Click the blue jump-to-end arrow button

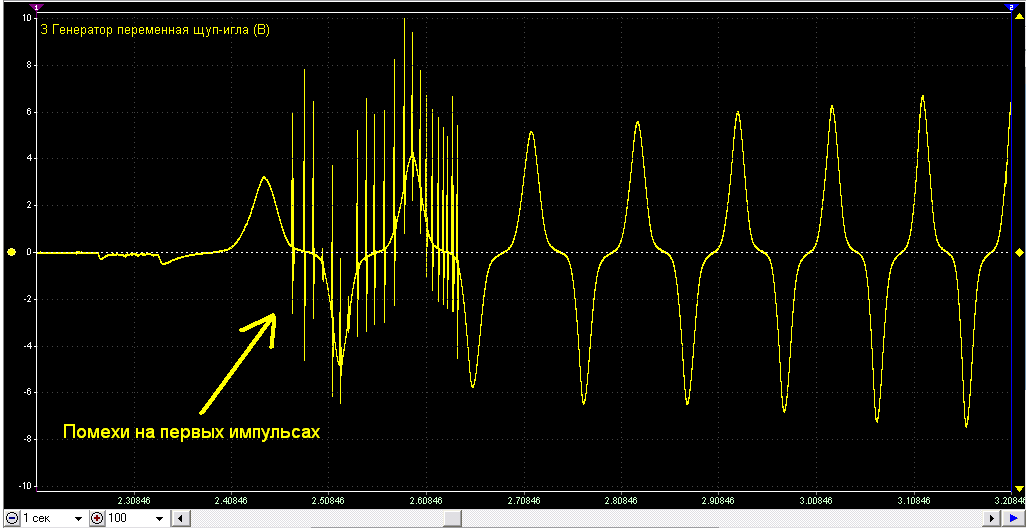point(1014,518)
